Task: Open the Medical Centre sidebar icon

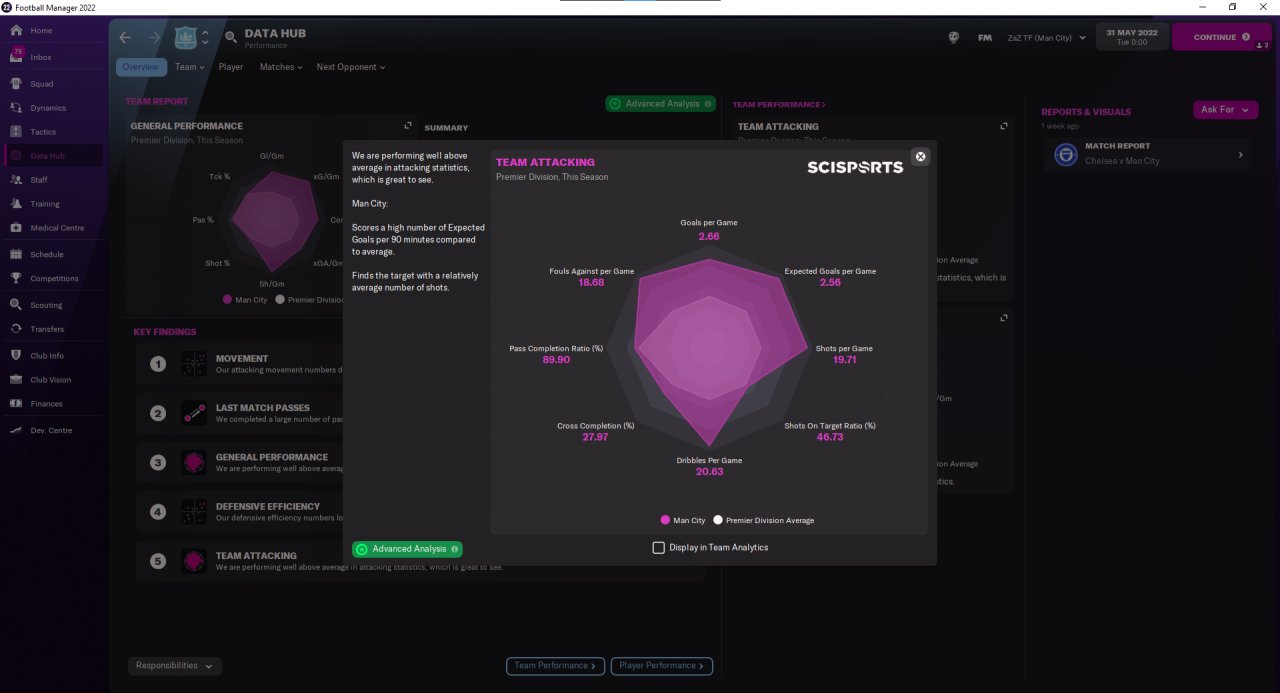Action: point(16,228)
